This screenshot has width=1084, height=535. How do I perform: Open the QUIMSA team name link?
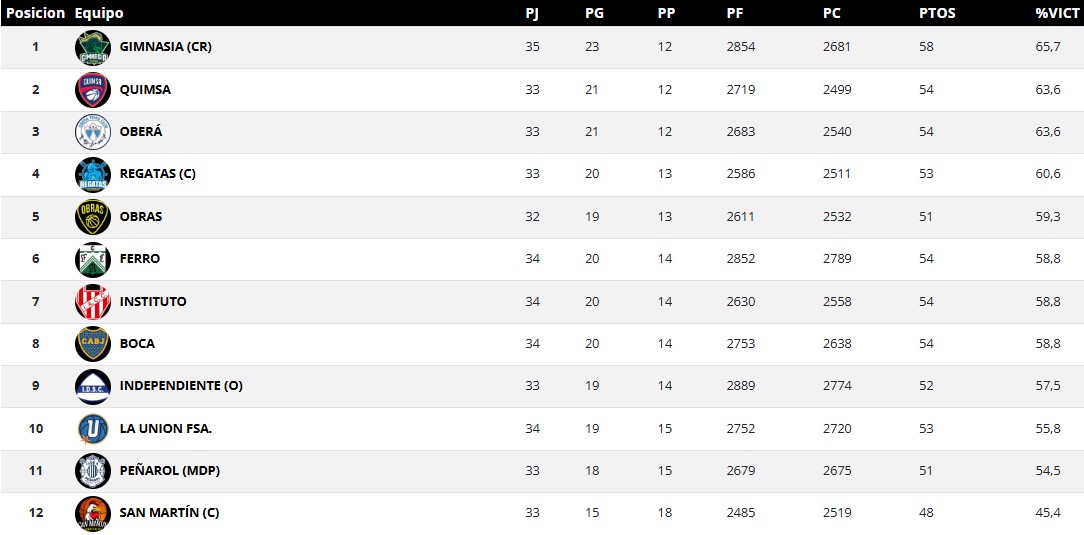pyautogui.click(x=145, y=90)
